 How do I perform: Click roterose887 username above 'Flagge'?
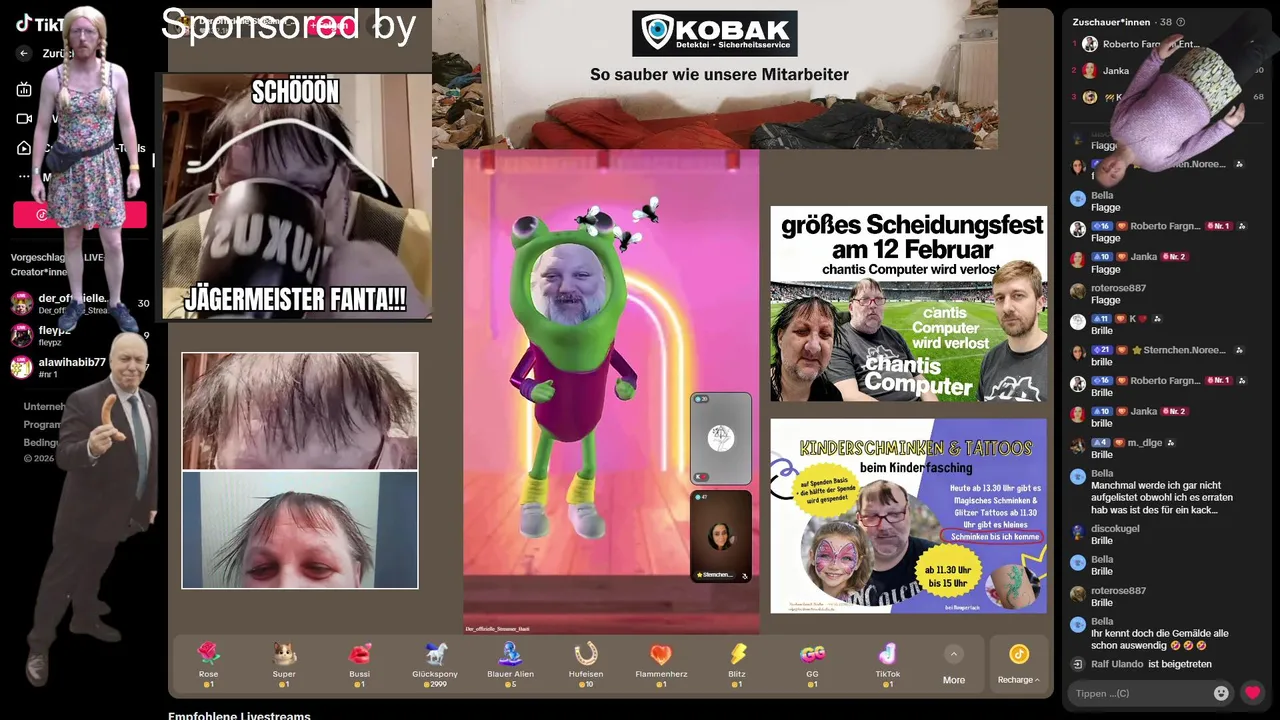[x=1118, y=288]
